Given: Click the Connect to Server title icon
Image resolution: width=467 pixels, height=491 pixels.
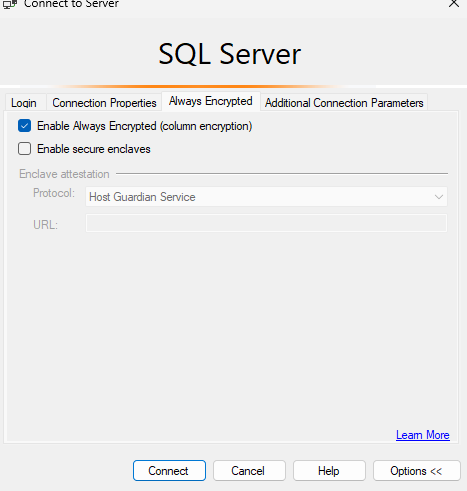Looking at the screenshot, I should (10, 4).
